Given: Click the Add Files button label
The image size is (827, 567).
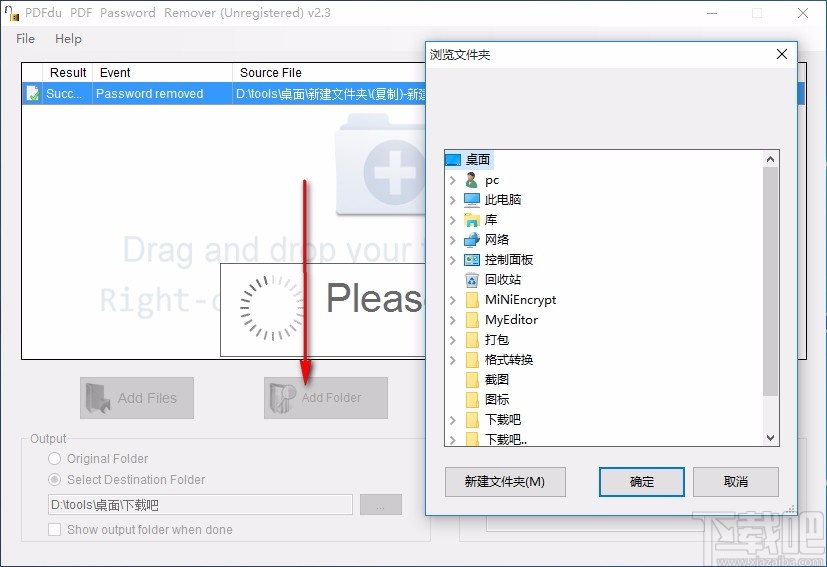Looking at the screenshot, I should pos(147,398).
